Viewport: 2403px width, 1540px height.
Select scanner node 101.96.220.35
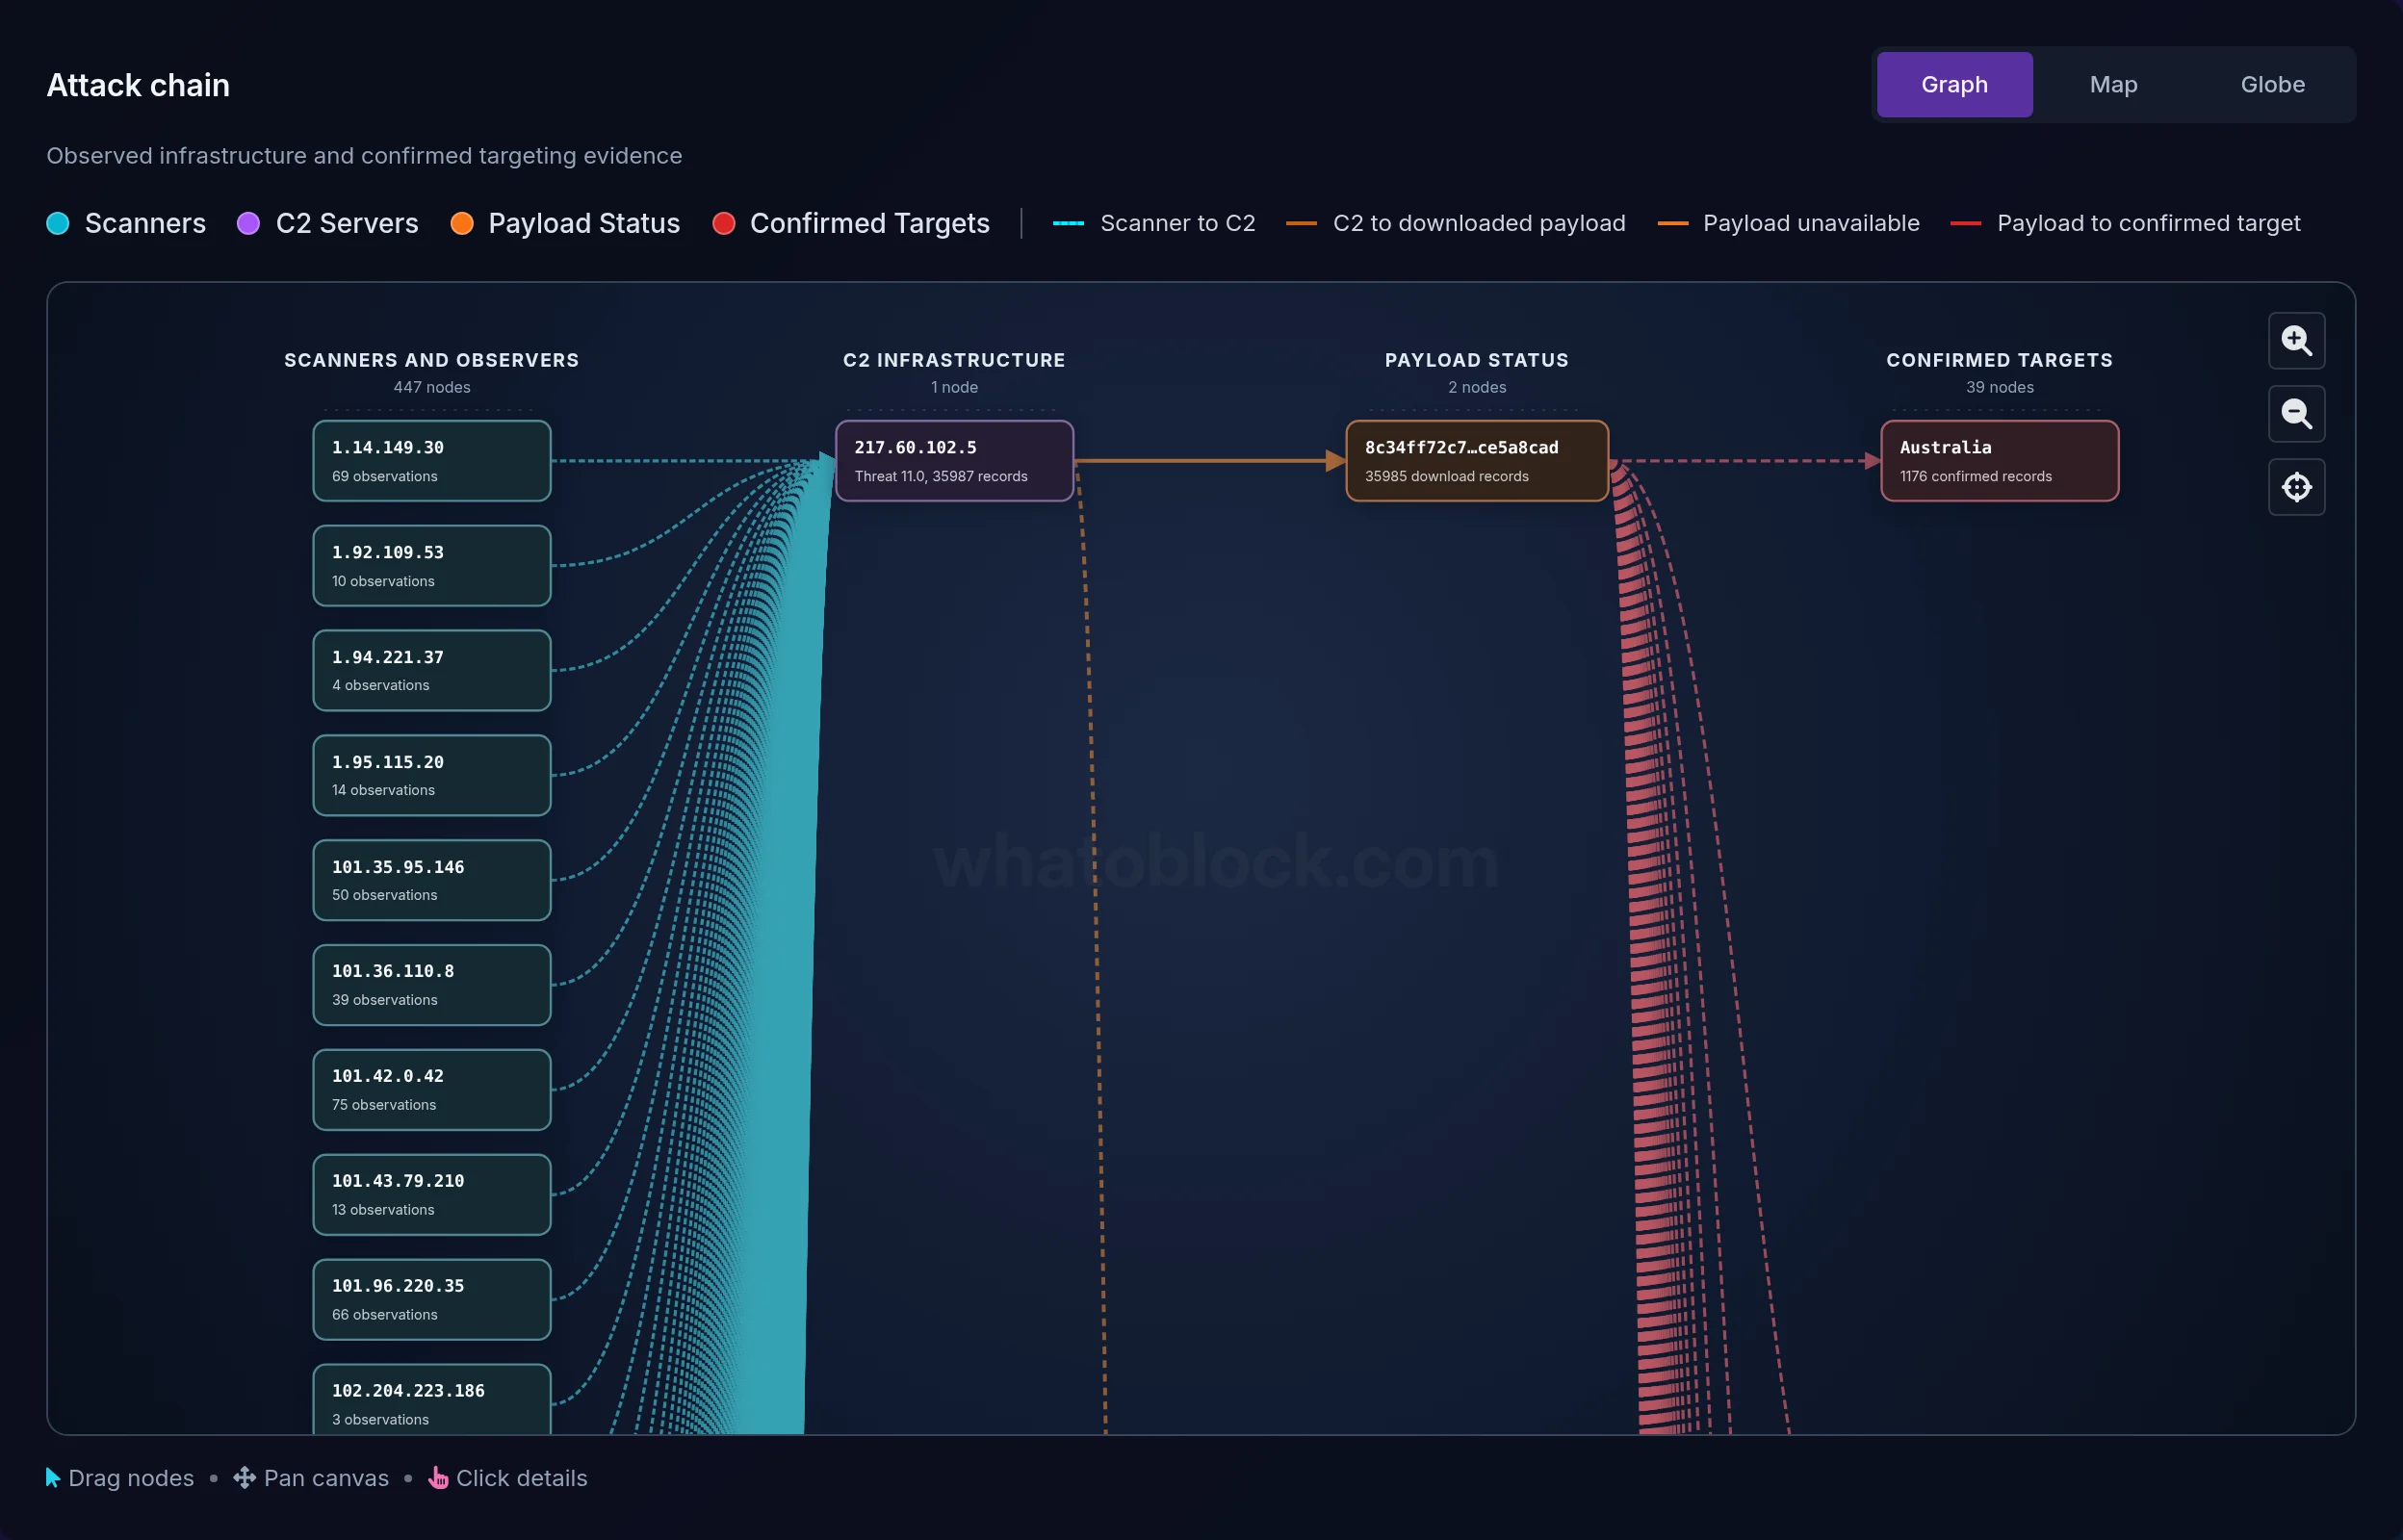432,1299
